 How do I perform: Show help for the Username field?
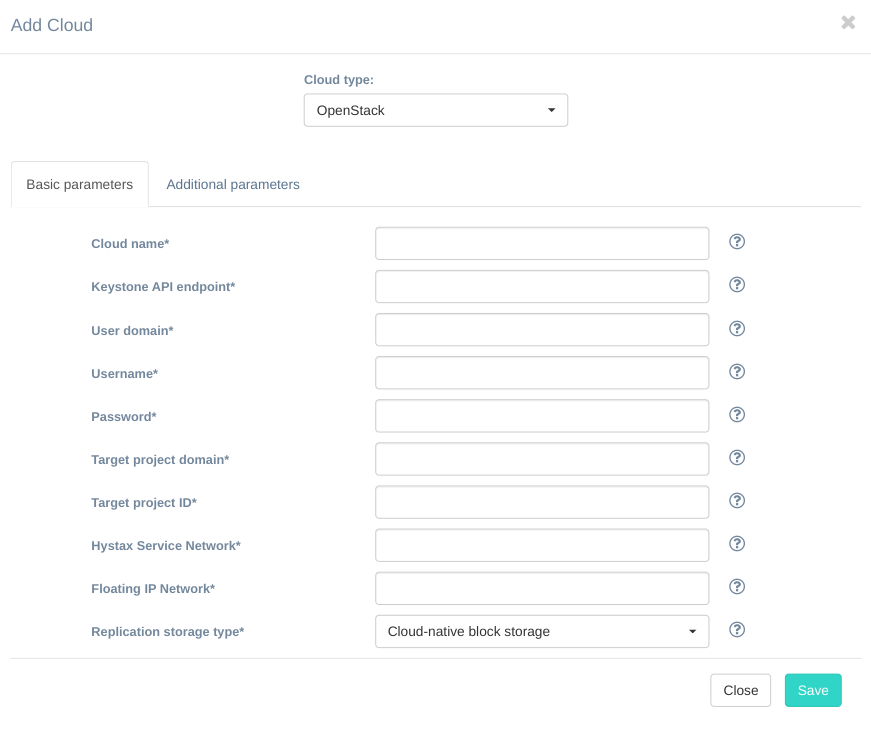(x=737, y=372)
